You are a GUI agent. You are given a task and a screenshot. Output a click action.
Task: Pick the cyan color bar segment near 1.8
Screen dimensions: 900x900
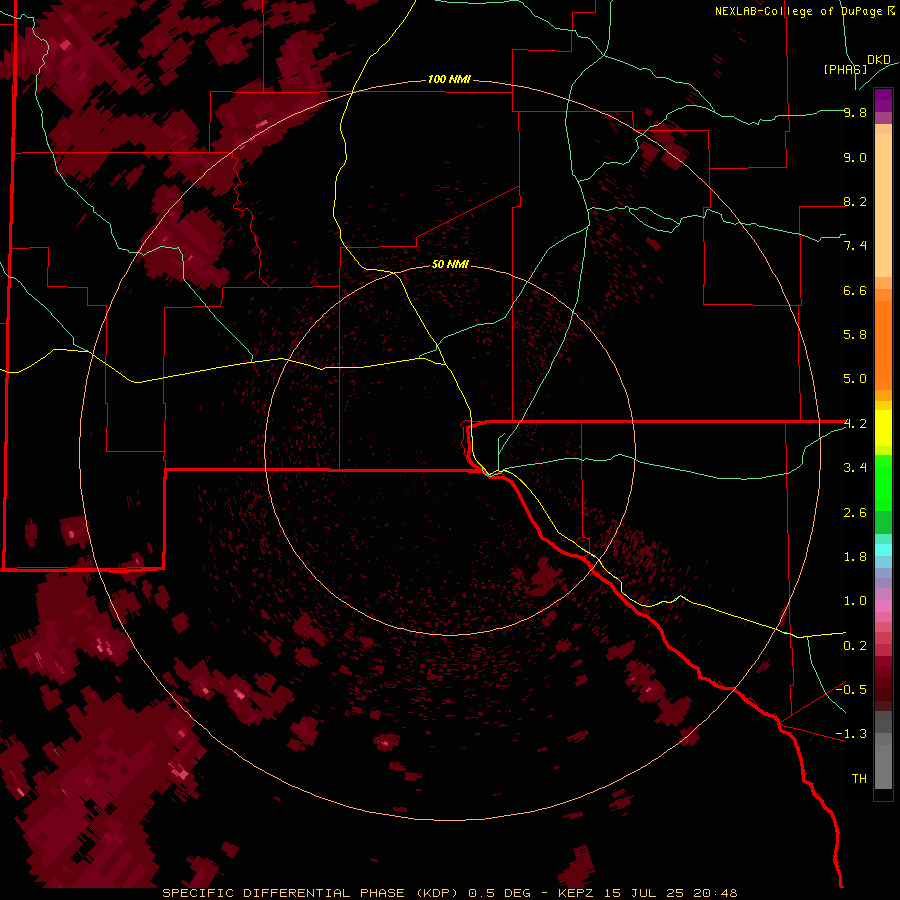point(883,550)
